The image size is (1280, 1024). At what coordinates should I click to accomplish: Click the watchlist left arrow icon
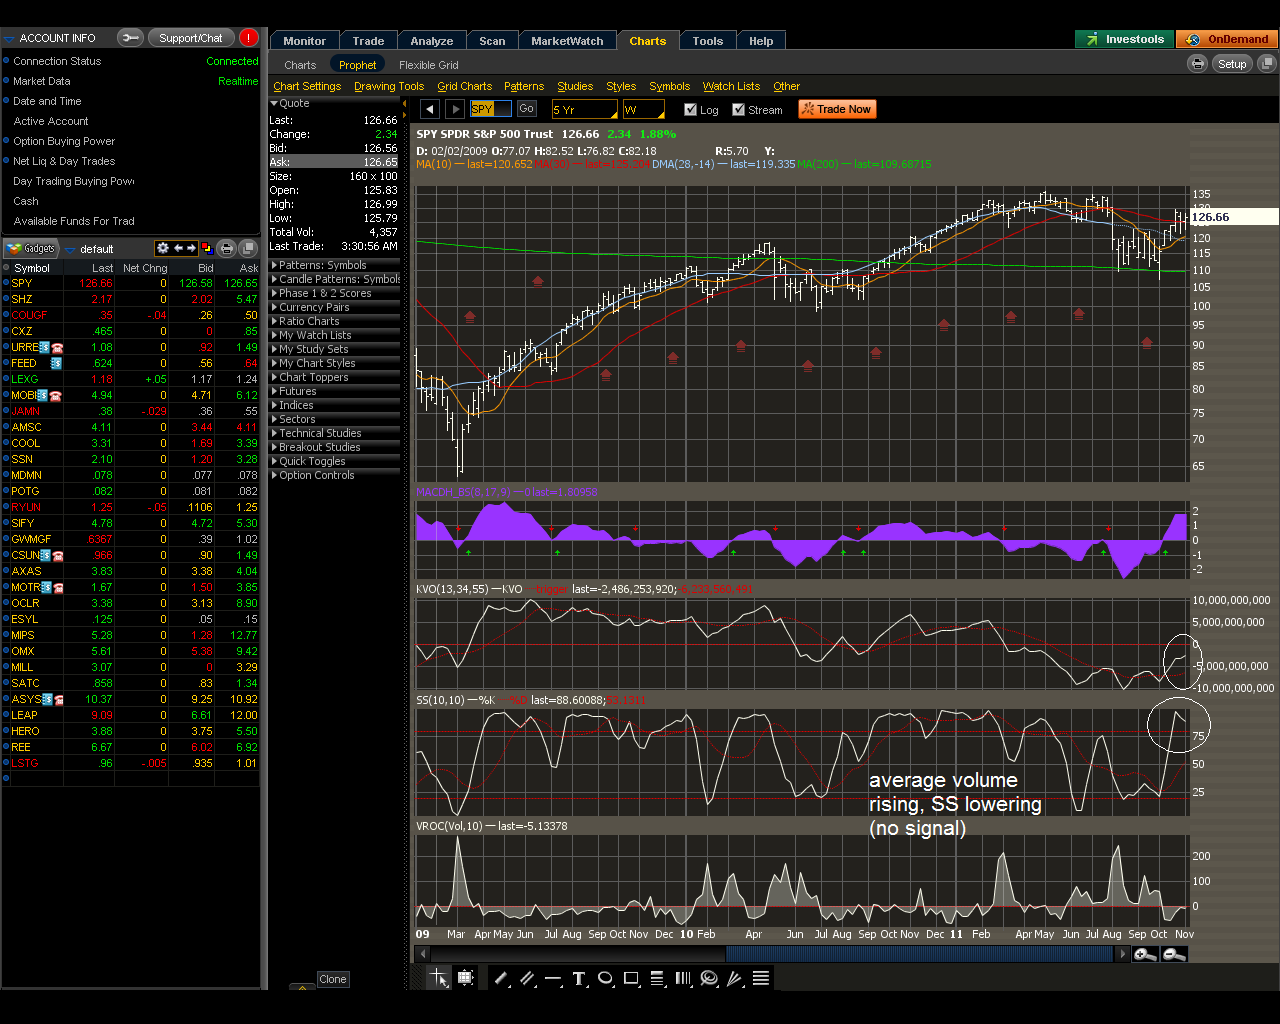click(x=178, y=248)
